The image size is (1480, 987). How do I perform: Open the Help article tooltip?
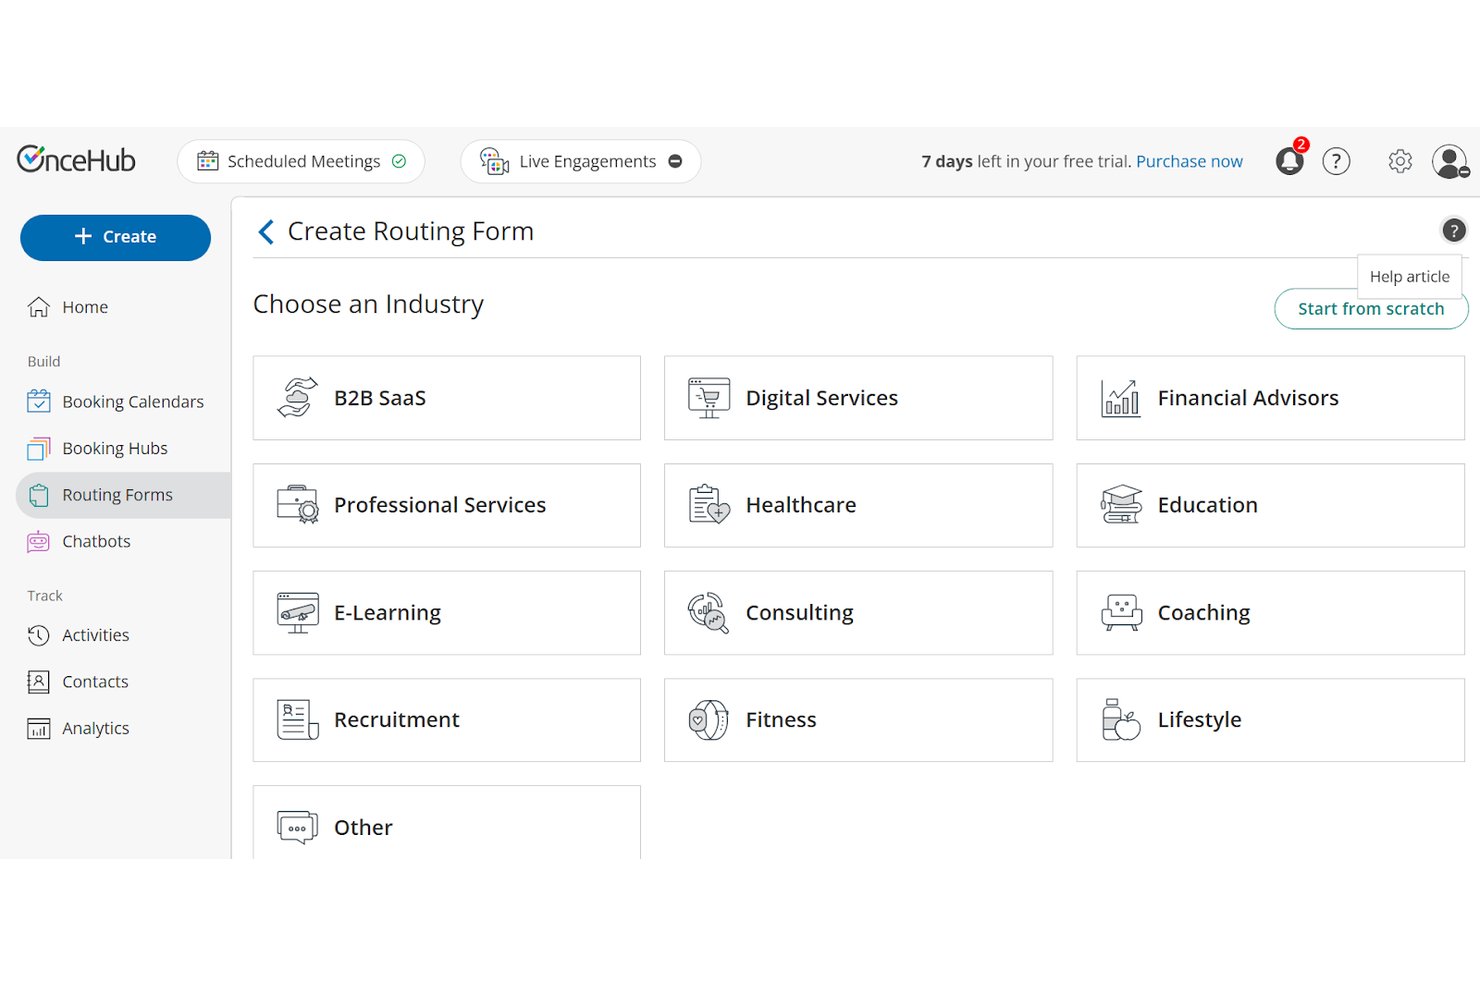1409,277
